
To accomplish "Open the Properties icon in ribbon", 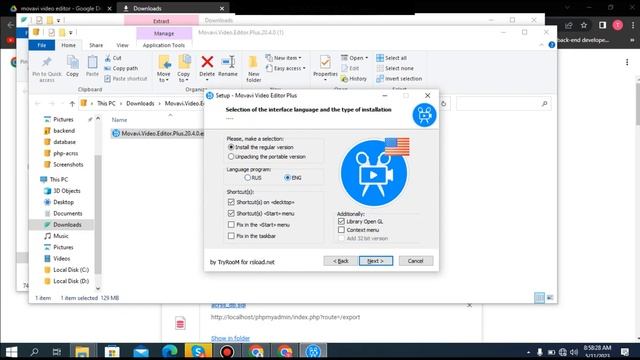I will (325, 62).
